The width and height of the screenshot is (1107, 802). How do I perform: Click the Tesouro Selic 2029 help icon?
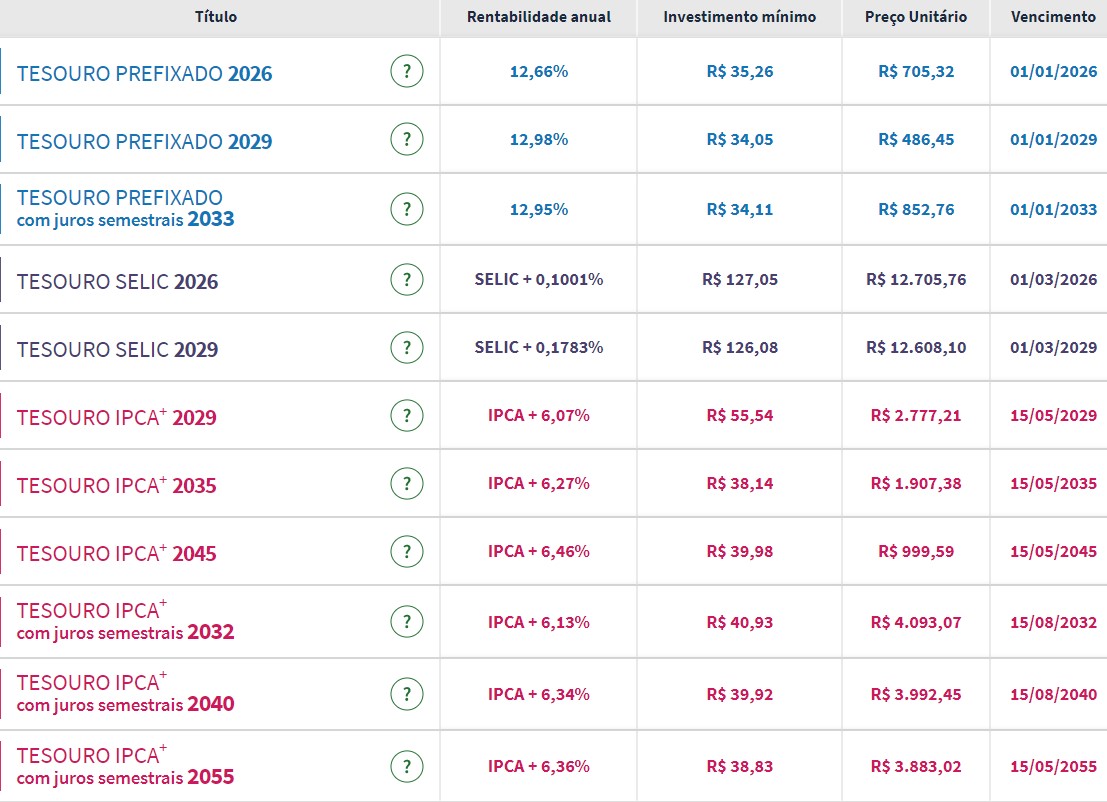[x=406, y=348]
